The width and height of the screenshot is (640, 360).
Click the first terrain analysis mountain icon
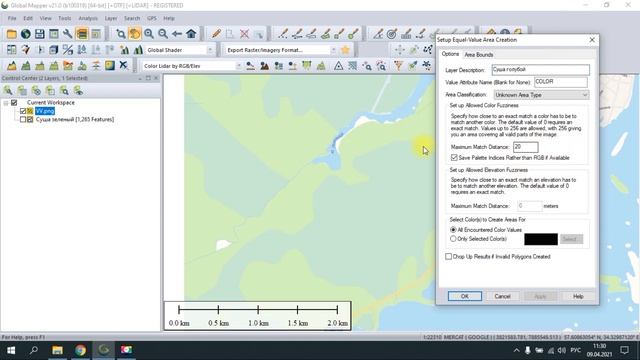pyautogui.click(x=11, y=65)
